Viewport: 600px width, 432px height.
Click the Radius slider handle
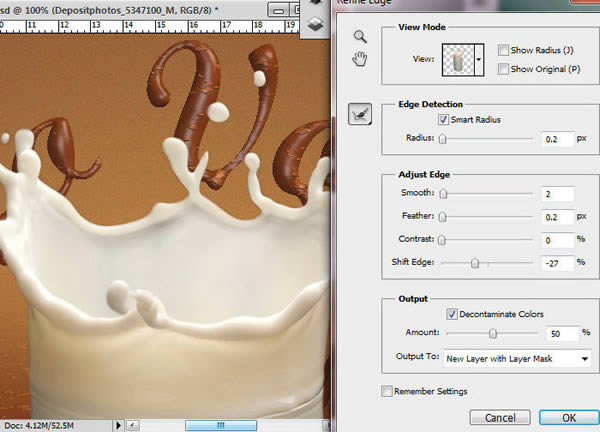442,139
